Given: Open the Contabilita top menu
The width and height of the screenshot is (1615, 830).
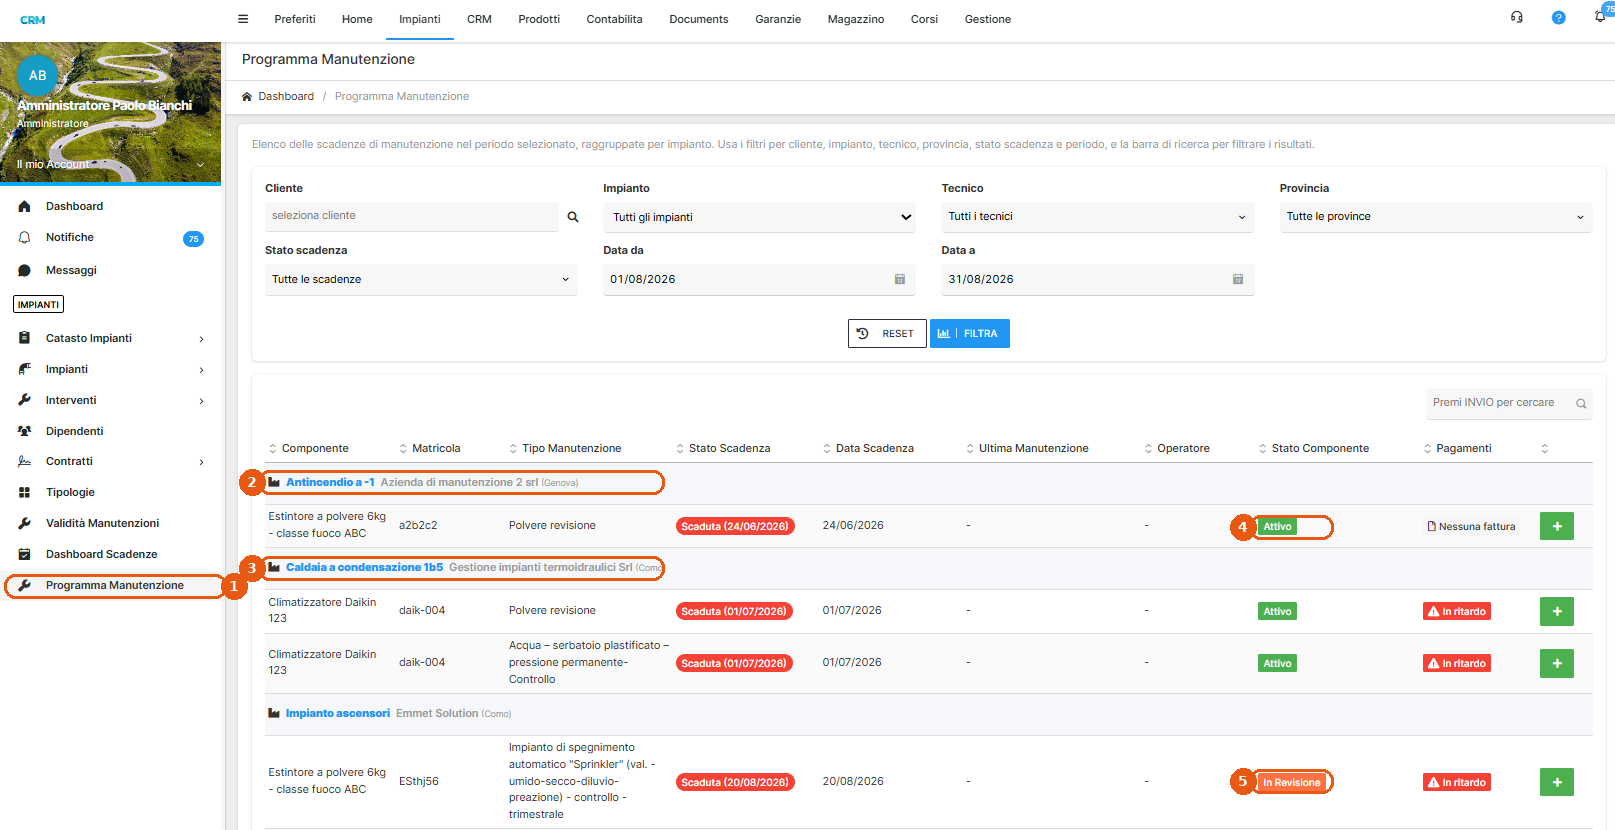Looking at the screenshot, I should click(x=614, y=19).
